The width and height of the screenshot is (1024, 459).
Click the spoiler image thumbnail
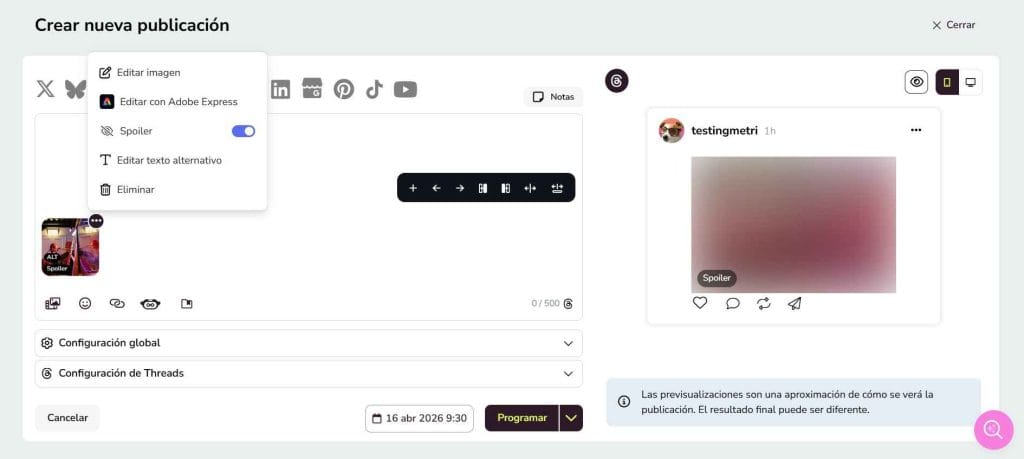pyautogui.click(x=70, y=247)
